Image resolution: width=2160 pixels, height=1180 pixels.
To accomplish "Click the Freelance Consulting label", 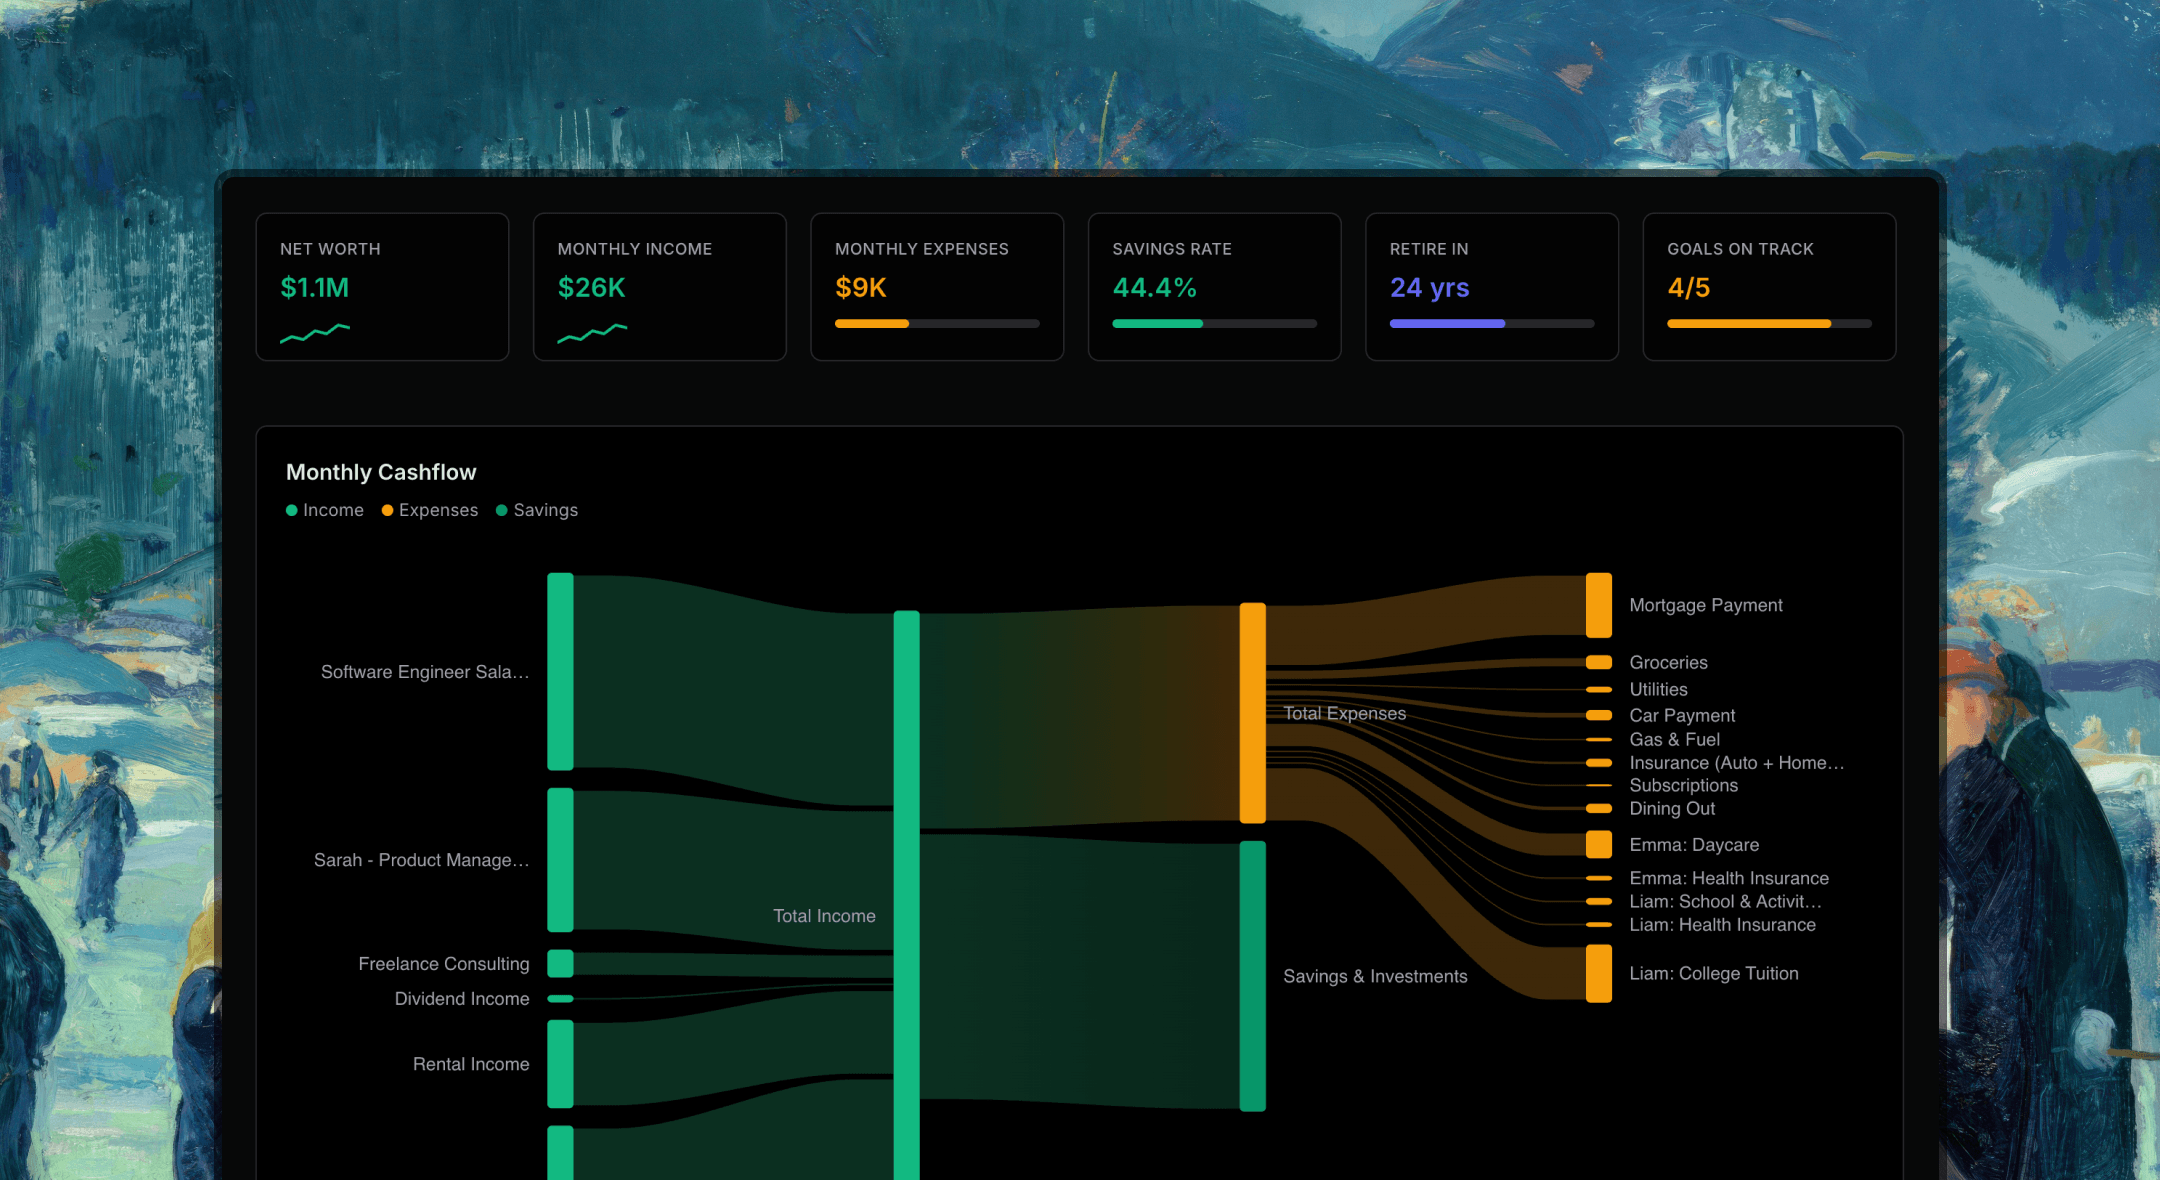I will coord(444,964).
